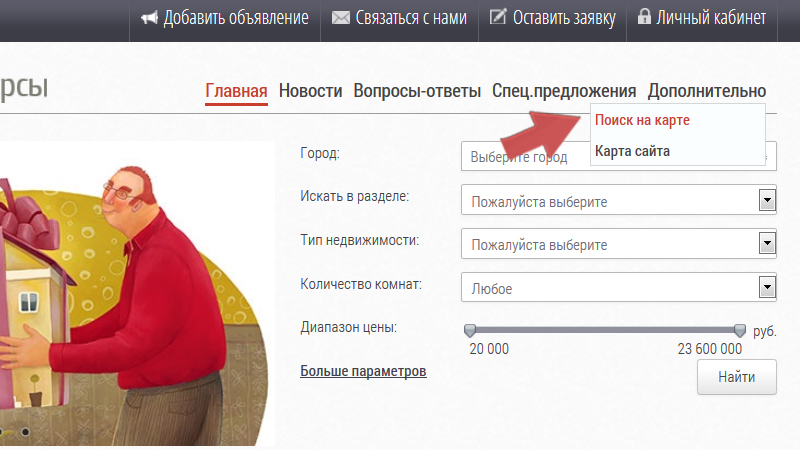Click the Выберите город input field
This screenshot has width=800, height=450.
(525, 156)
